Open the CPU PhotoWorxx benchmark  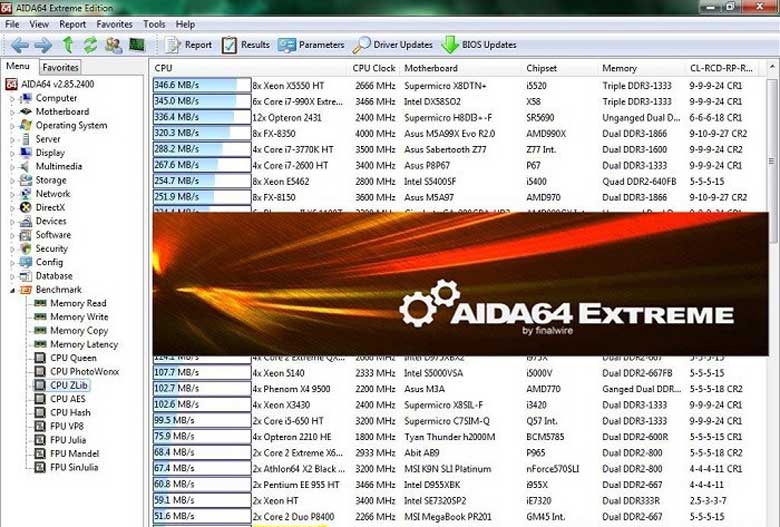click(x=85, y=372)
